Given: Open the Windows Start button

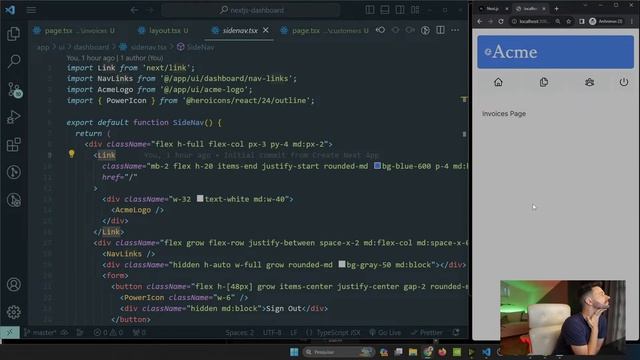Looking at the screenshot, I should 294,352.
